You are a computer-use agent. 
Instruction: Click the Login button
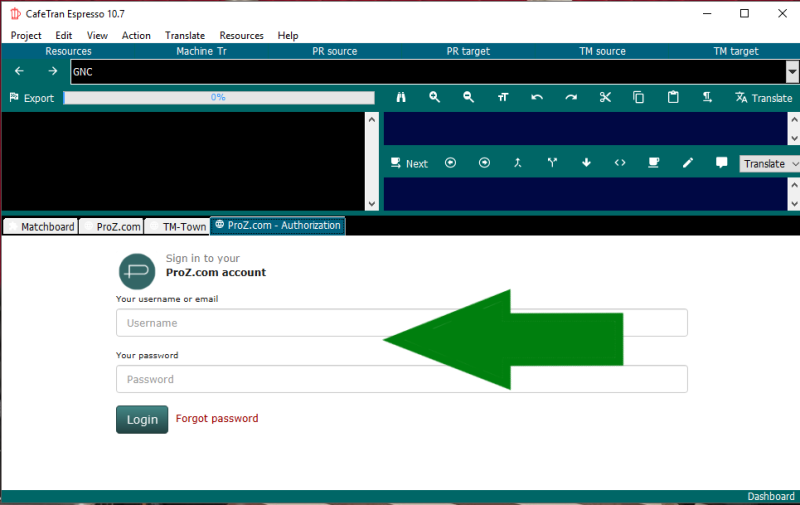(x=142, y=419)
